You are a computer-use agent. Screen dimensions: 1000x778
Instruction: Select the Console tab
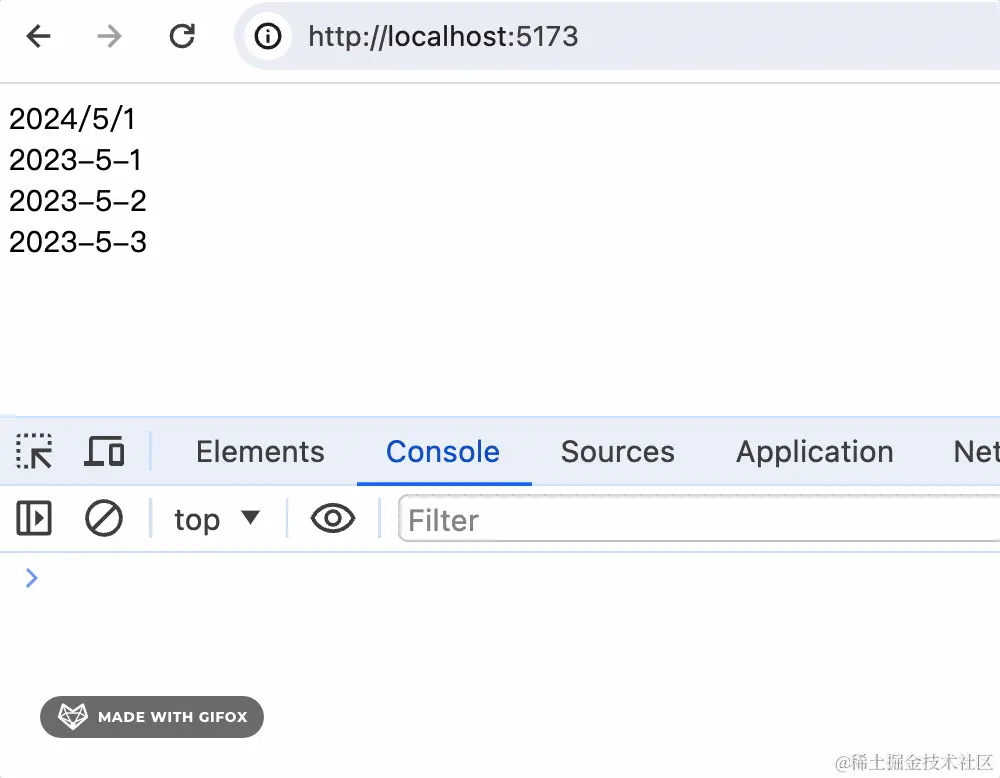point(443,452)
